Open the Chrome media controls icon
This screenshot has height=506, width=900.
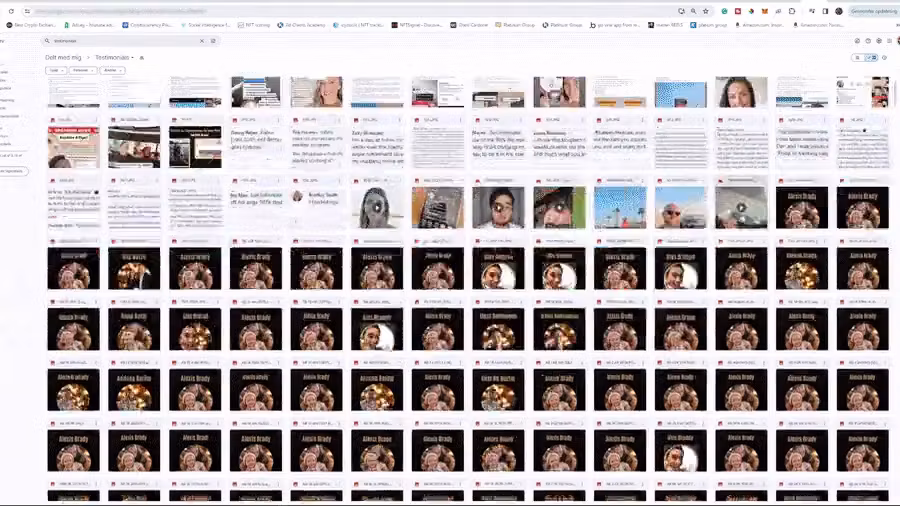click(x=812, y=11)
